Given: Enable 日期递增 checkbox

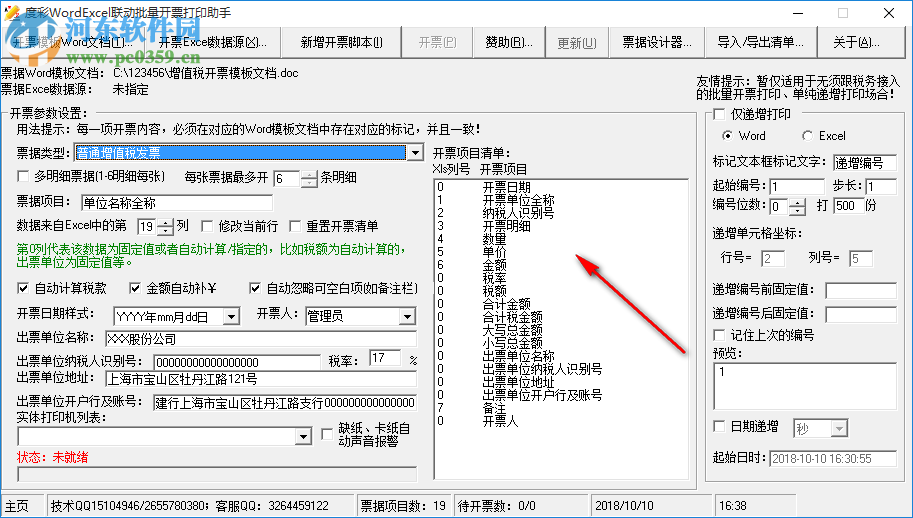Looking at the screenshot, I should pyautogui.click(x=720, y=426).
